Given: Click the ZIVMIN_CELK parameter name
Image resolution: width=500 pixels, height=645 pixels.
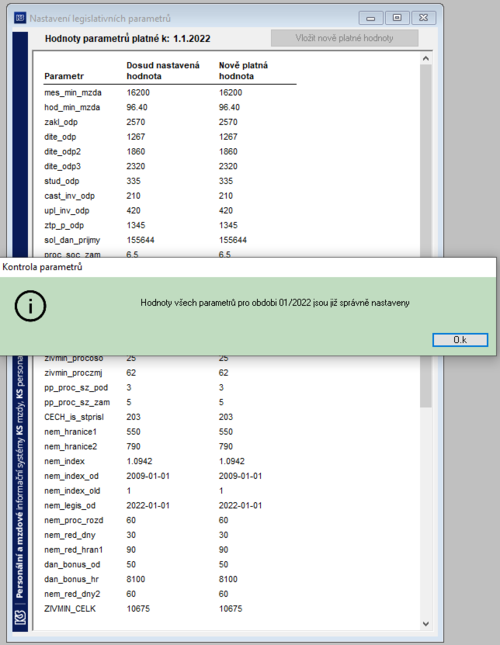Looking at the screenshot, I should [x=70, y=609].
